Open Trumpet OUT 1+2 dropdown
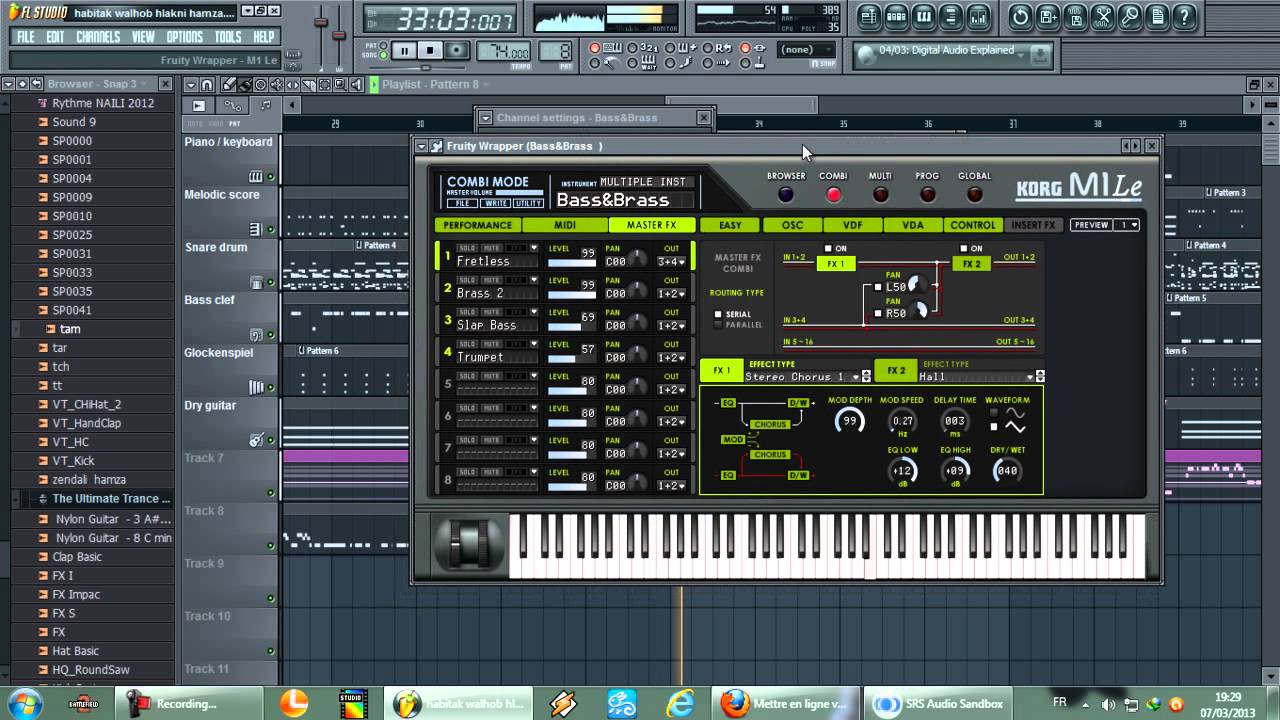 [x=672, y=358]
